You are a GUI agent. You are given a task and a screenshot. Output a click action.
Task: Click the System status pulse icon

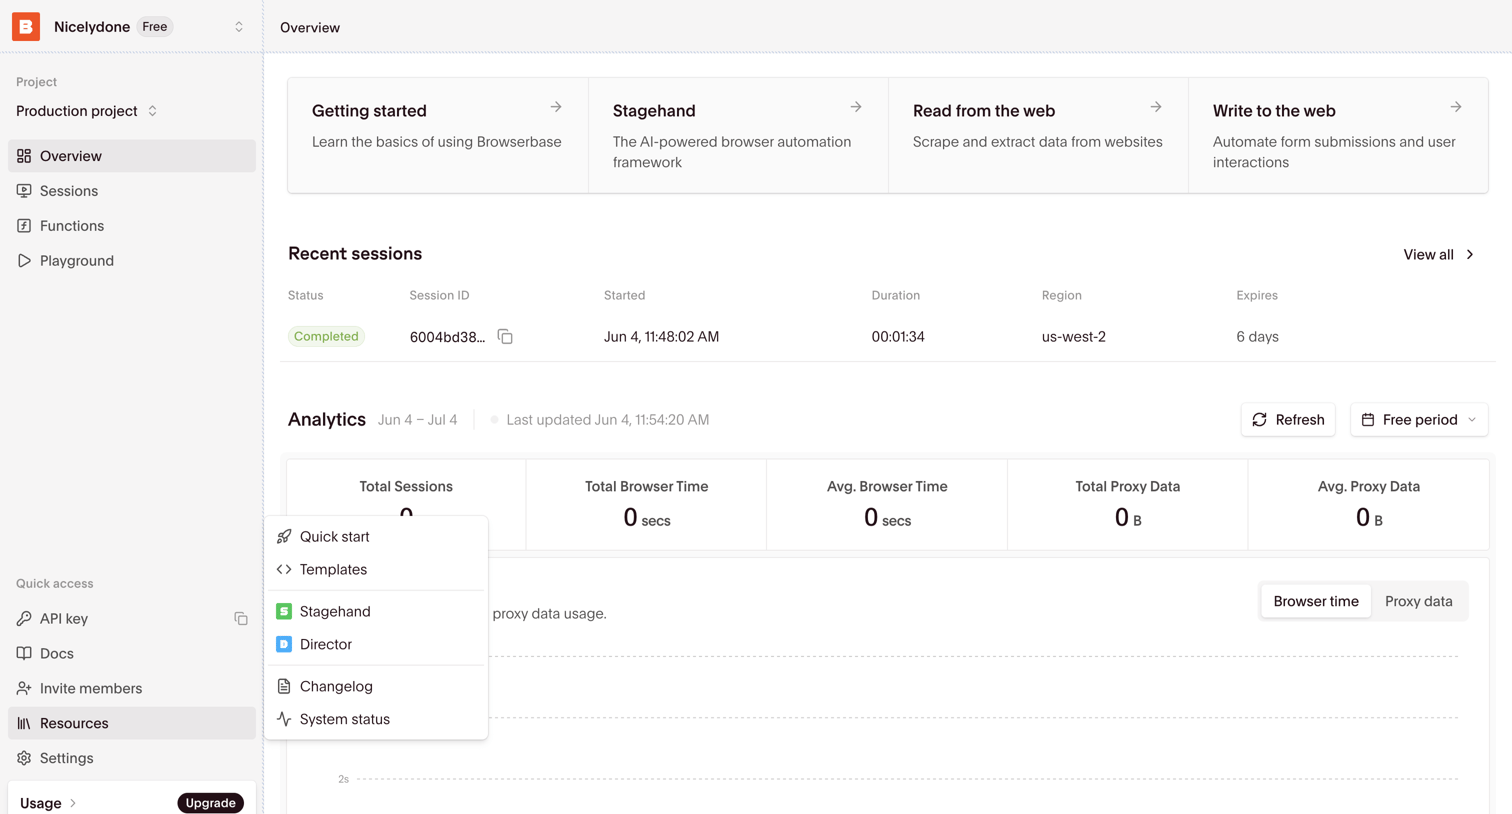click(x=284, y=720)
